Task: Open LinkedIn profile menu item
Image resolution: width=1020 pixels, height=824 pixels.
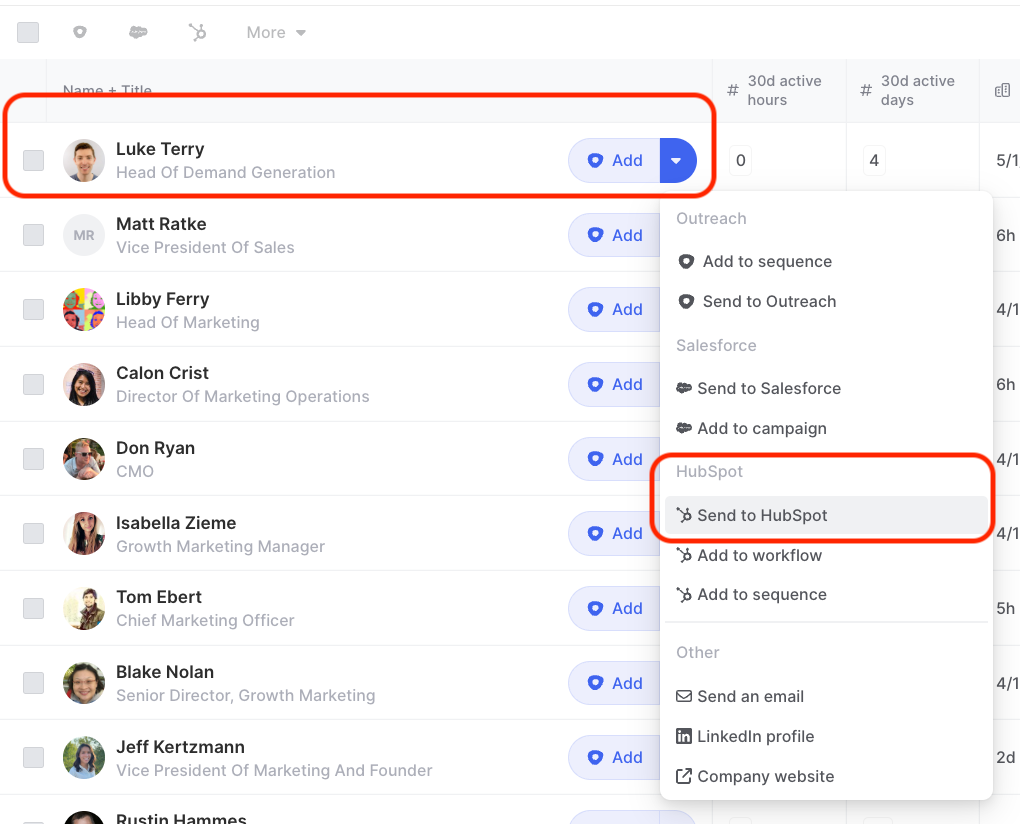Action: [x=826, y=736]
